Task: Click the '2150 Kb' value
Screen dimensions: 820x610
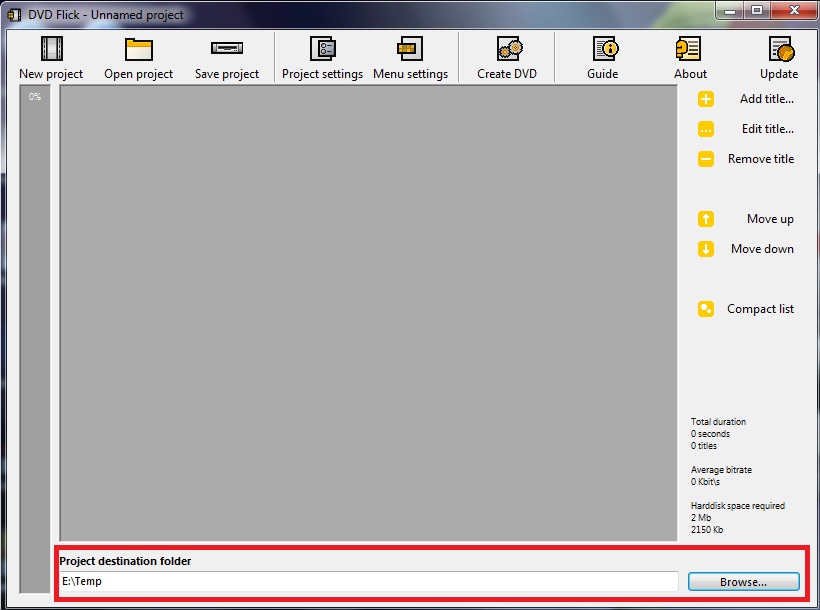Action: coord(707,530)
